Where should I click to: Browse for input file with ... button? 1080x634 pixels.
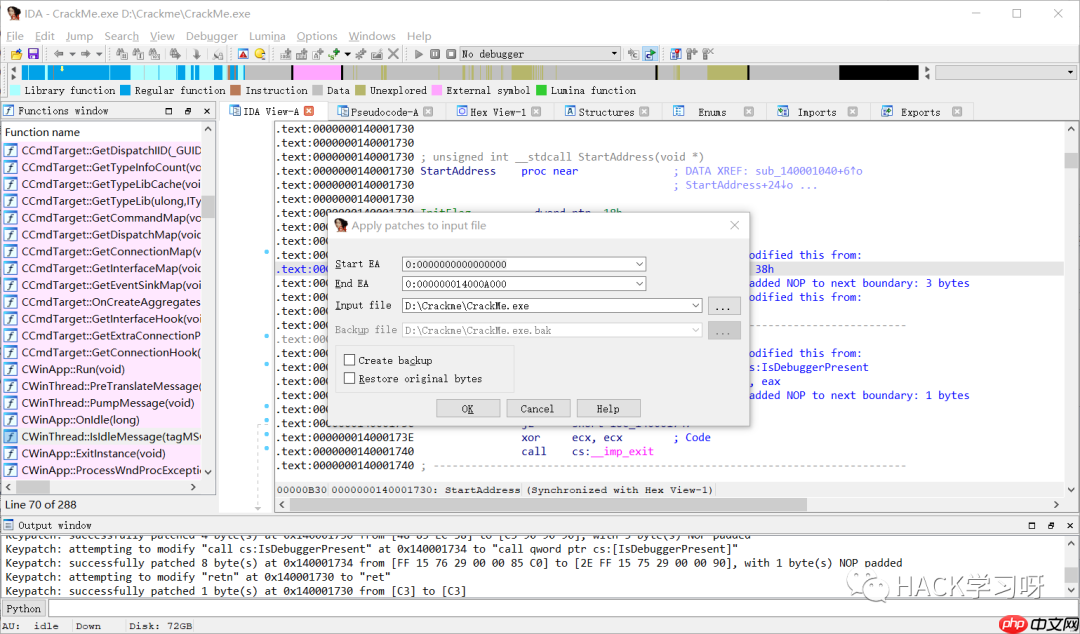[724, 306]
